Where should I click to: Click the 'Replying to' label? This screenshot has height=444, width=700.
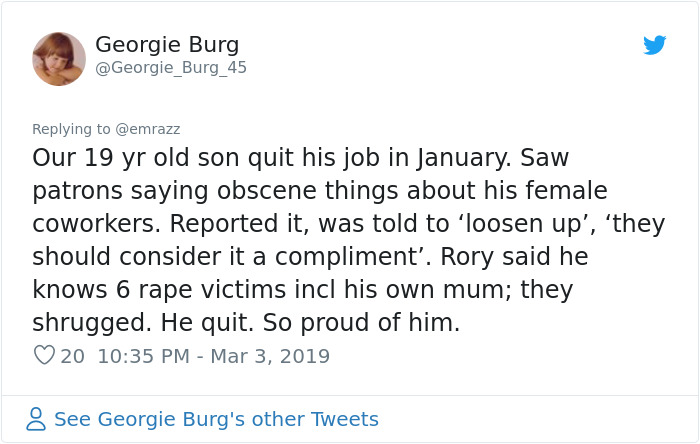pos(72,129)
